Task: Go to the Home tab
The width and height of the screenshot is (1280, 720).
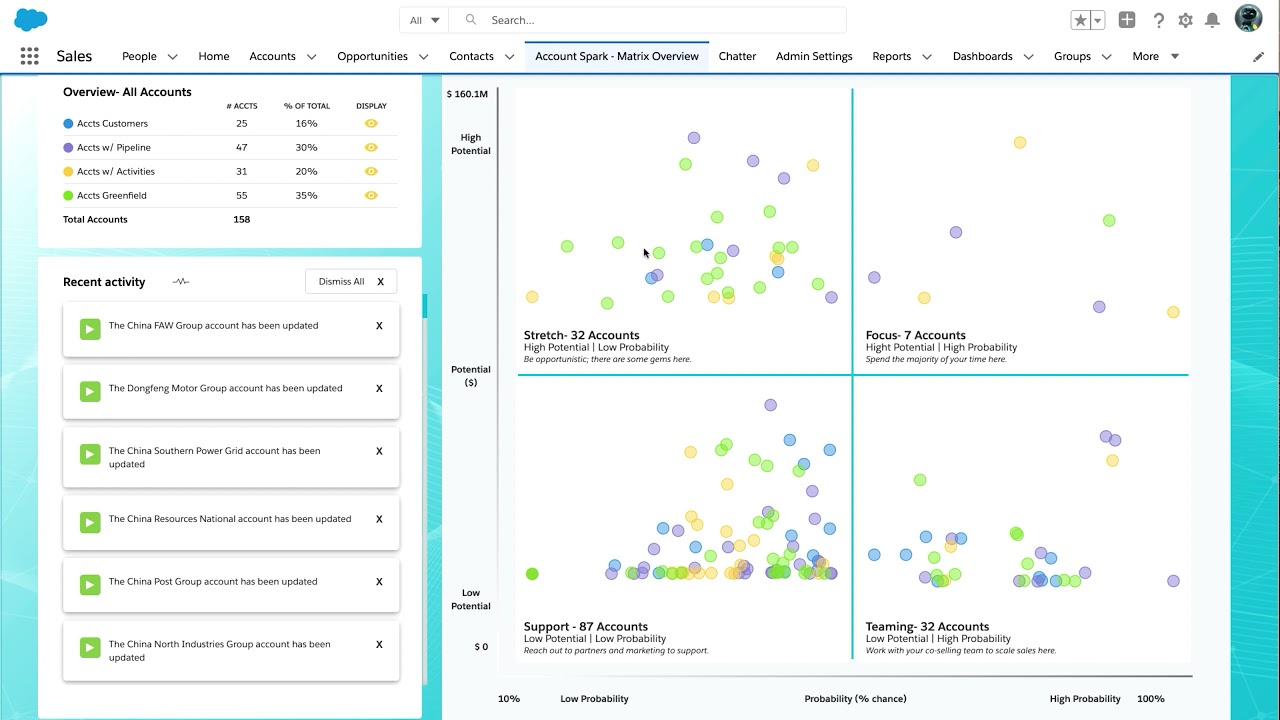Action: pyautogui.click(x=214, y=57)
